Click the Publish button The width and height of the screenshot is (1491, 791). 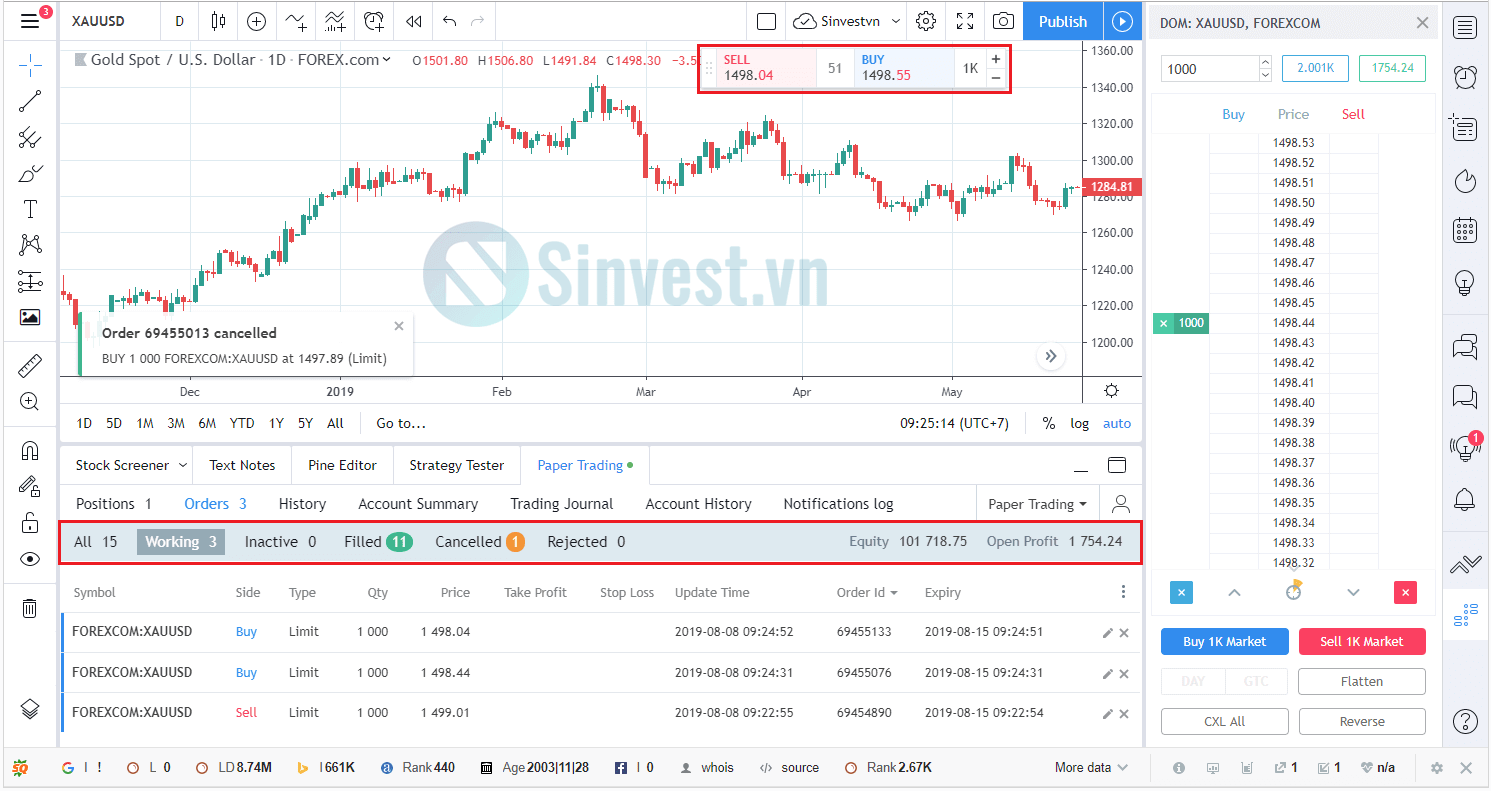1063,21
